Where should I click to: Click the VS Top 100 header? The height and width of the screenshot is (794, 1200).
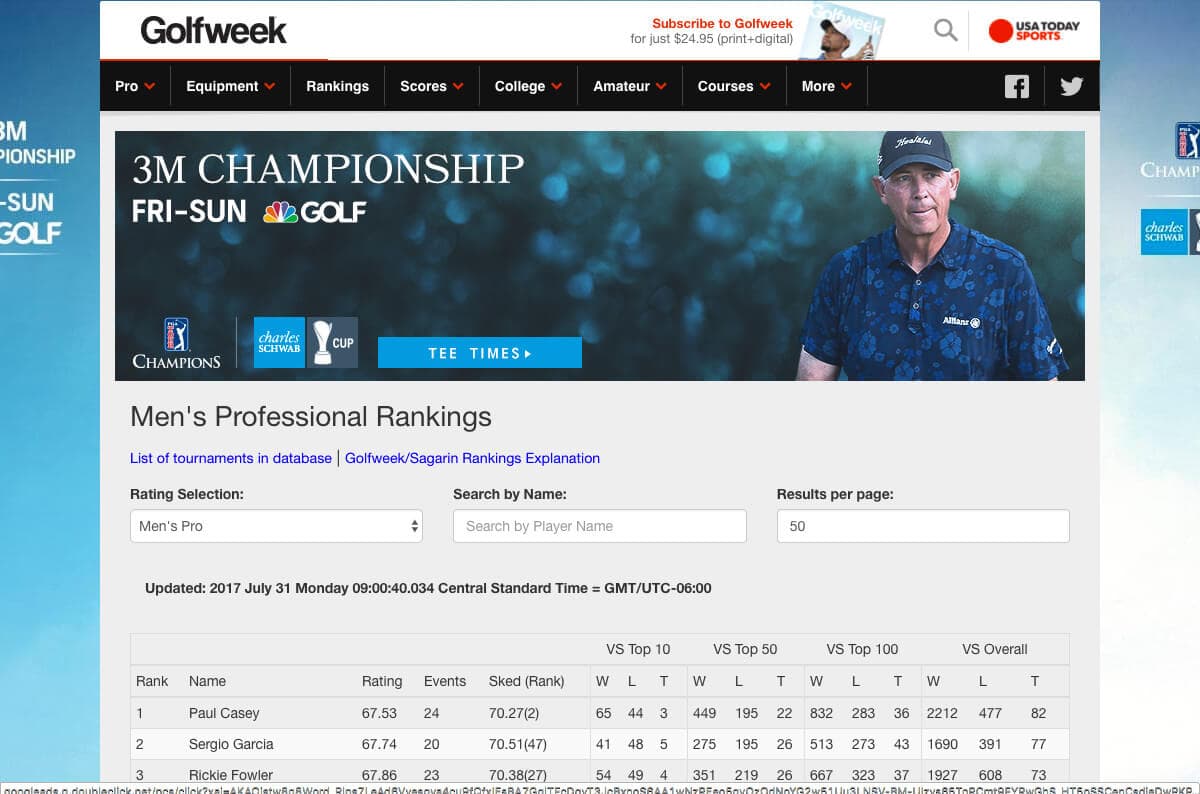(x=862, y=649)
